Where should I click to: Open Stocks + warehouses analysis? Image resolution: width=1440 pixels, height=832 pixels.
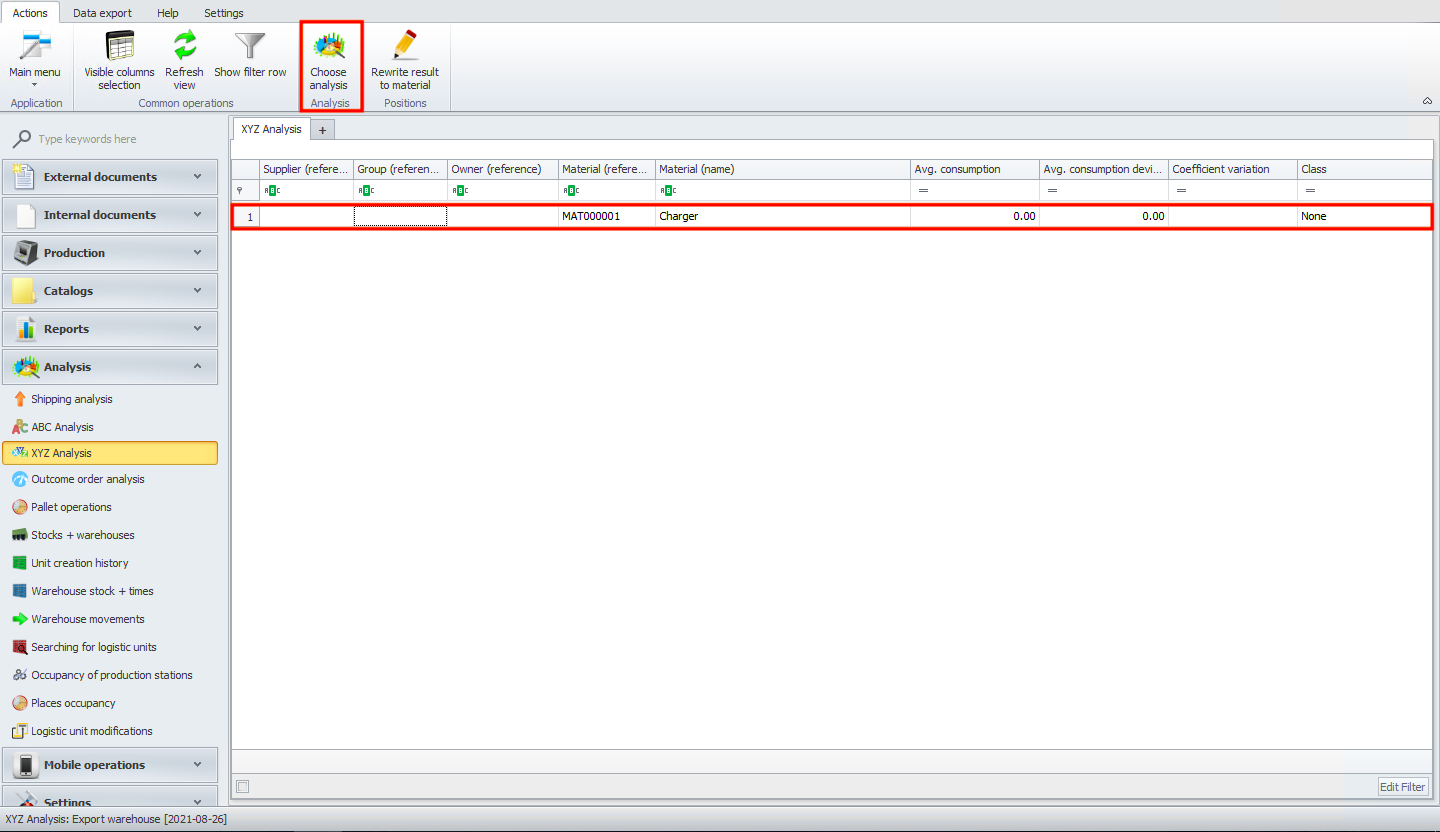click(x=83, y=535)
